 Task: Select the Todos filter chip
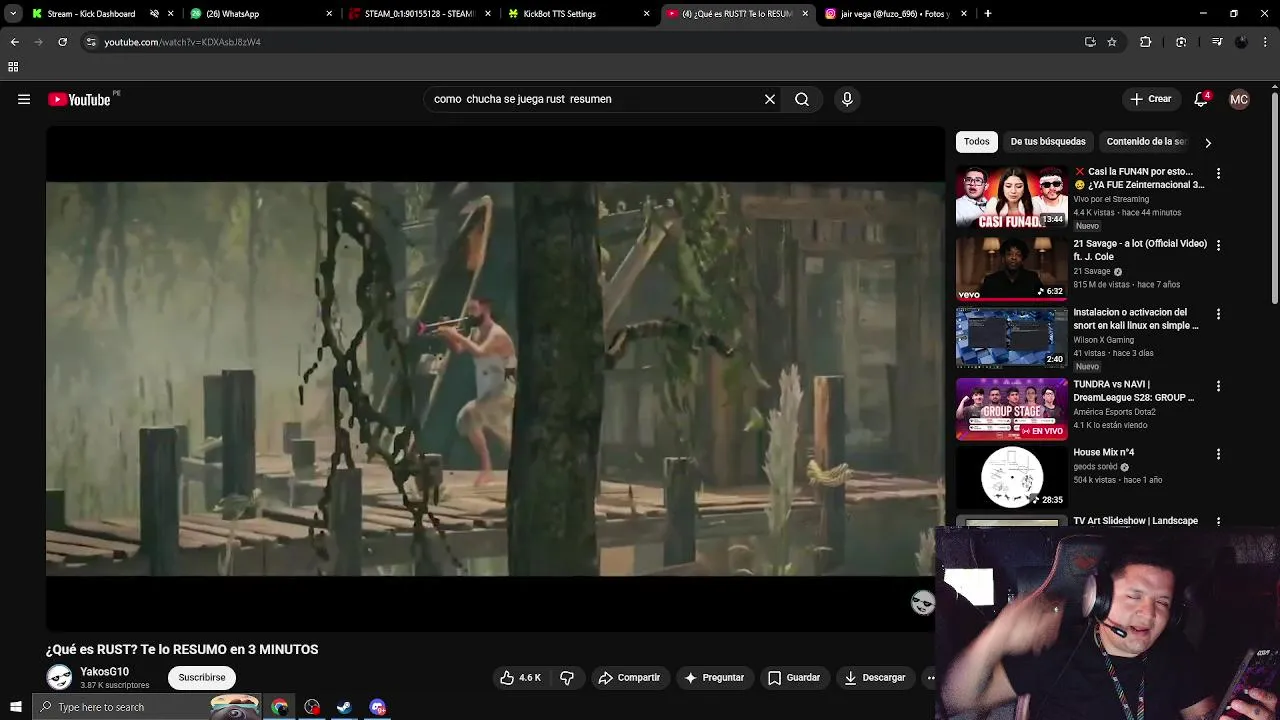point(977,142)
